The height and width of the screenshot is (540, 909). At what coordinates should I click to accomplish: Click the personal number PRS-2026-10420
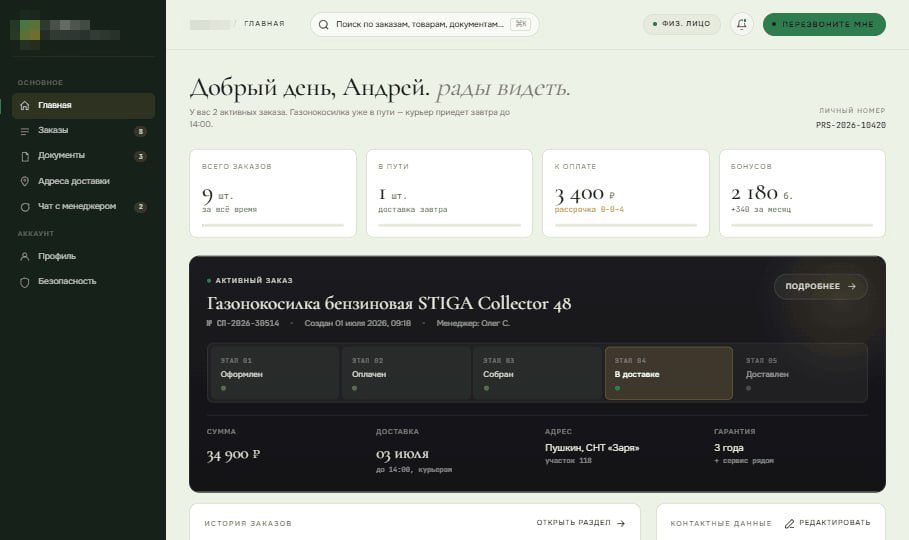point(850,125)
